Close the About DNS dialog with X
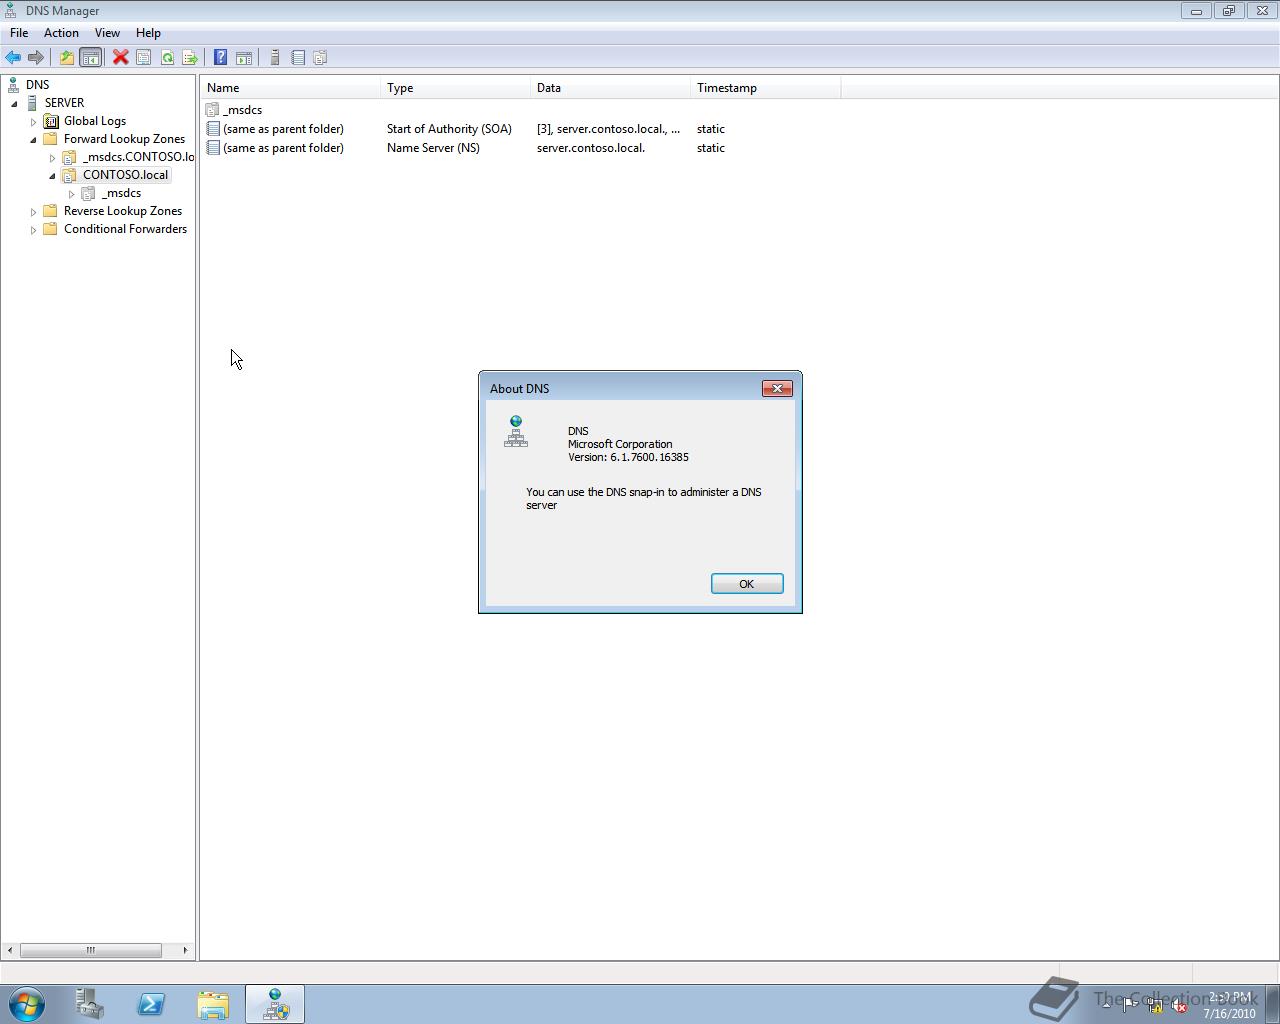Image resolution: width=1280 pixels, height=1024 pixels. click(x=777, y=388)
